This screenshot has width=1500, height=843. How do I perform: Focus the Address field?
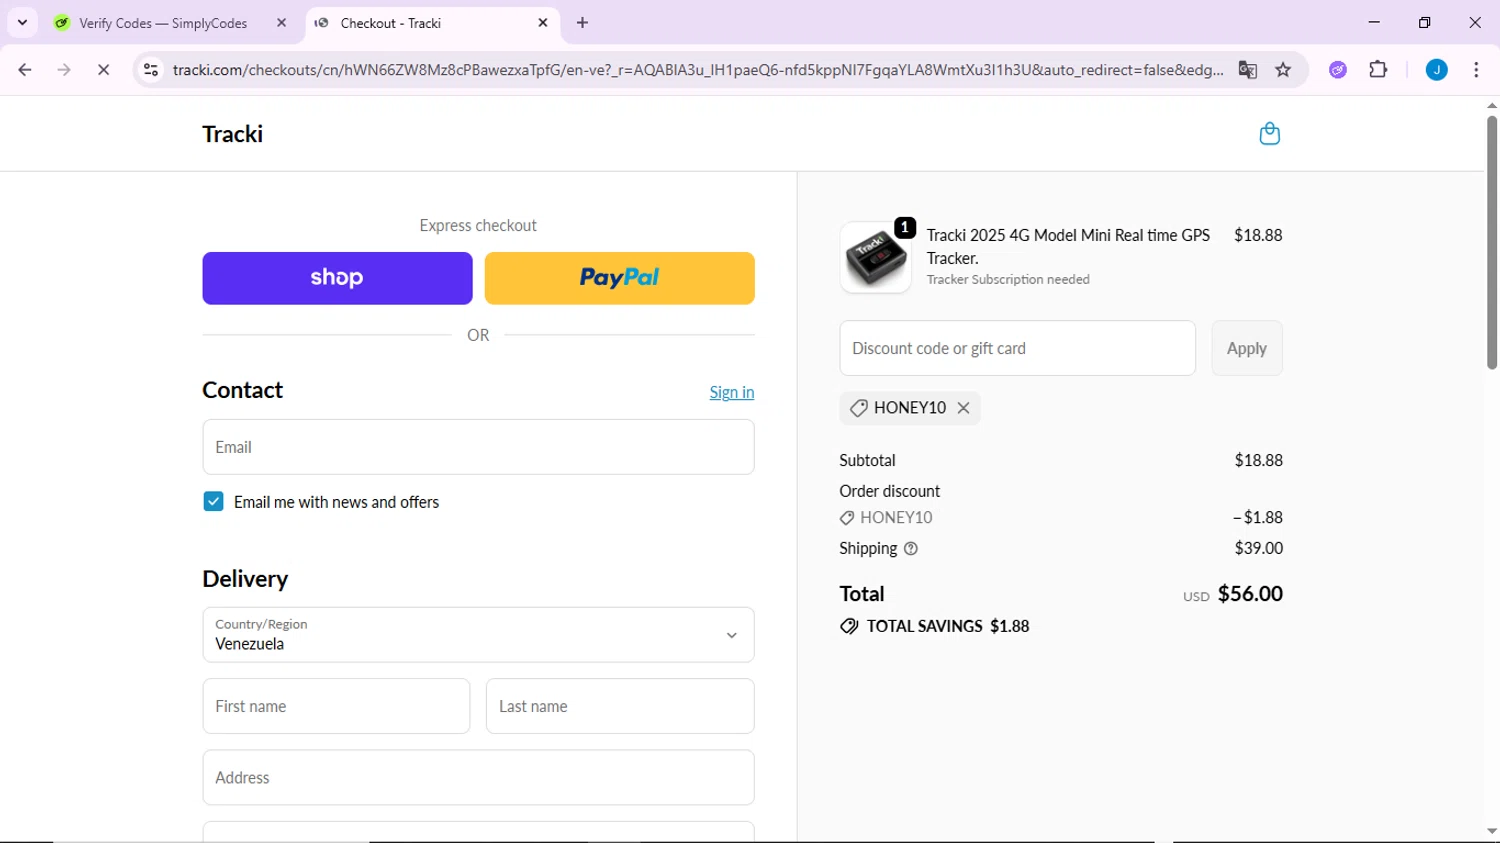[x=478, y=777]
